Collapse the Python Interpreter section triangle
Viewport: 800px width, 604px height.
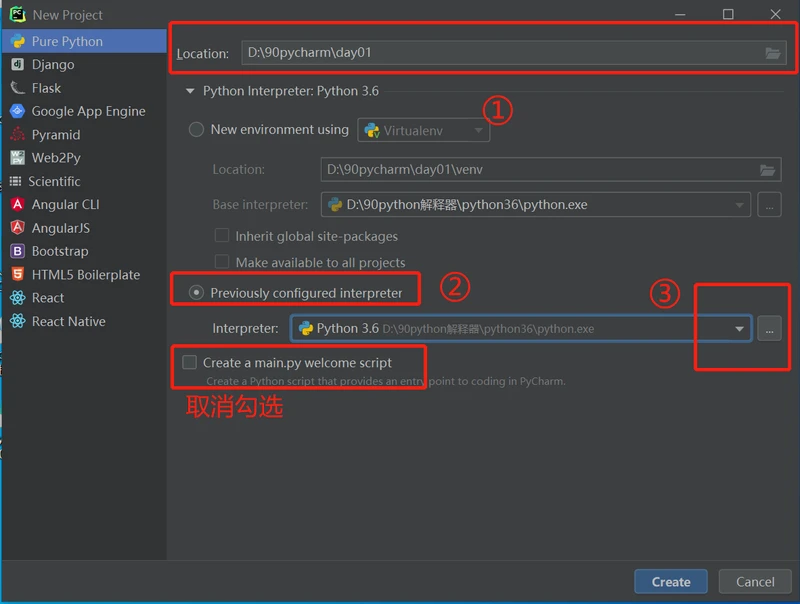tap(188, 91)
